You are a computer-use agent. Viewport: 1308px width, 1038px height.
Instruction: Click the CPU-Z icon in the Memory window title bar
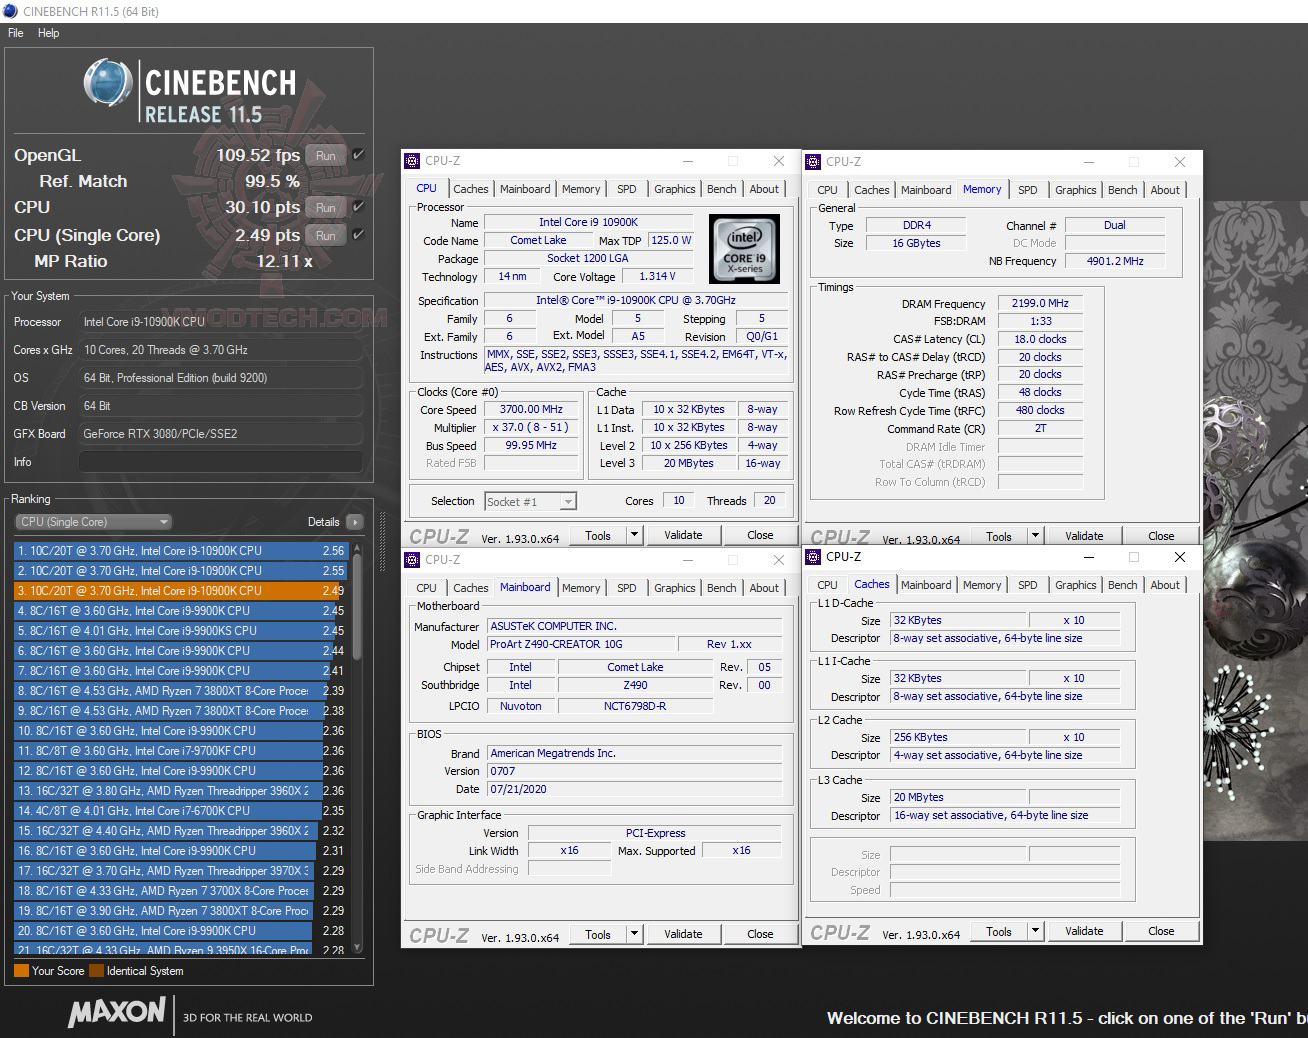click(x=814, y=161)
